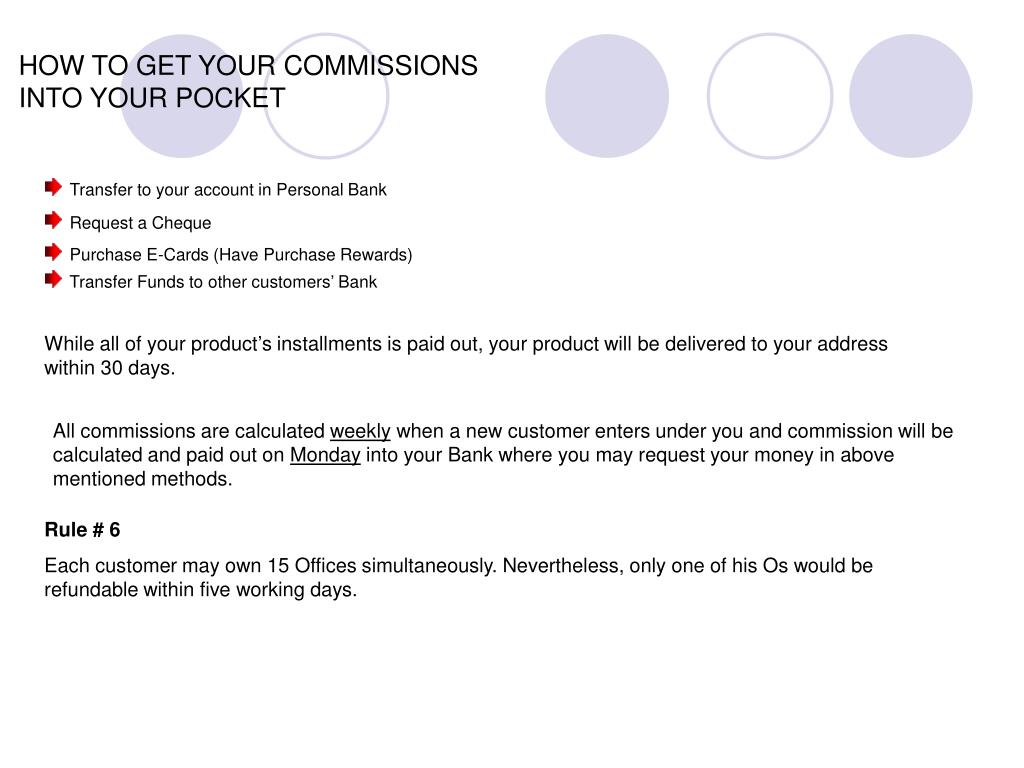
Task: Click red arrow beside Request a Cheque
Action: (54, 220)
